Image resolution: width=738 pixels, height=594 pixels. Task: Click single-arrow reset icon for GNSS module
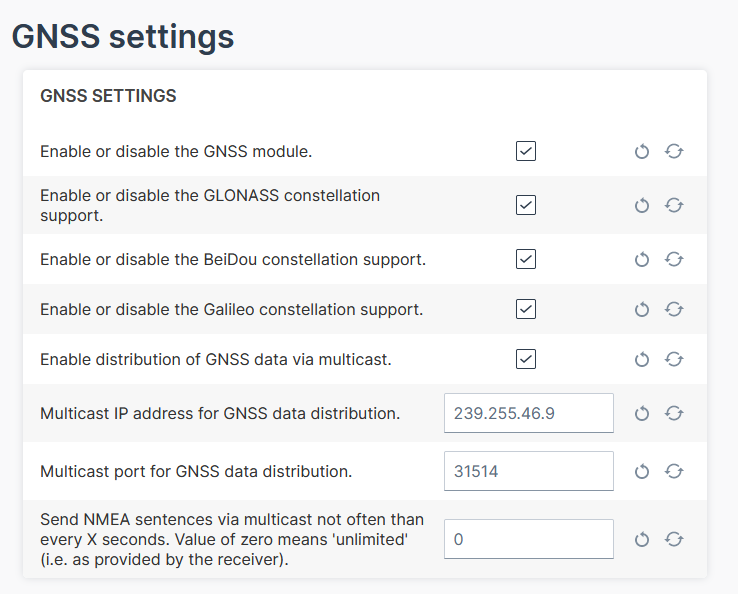[x=642, y=152]
